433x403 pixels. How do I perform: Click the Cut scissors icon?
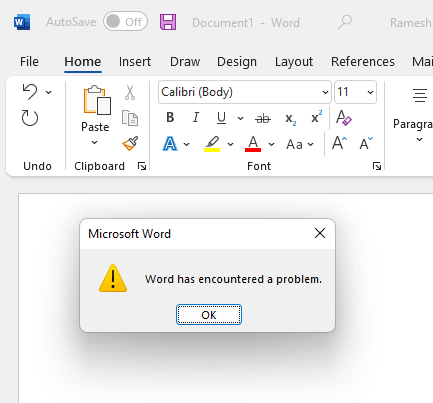(x=130, y=92)
